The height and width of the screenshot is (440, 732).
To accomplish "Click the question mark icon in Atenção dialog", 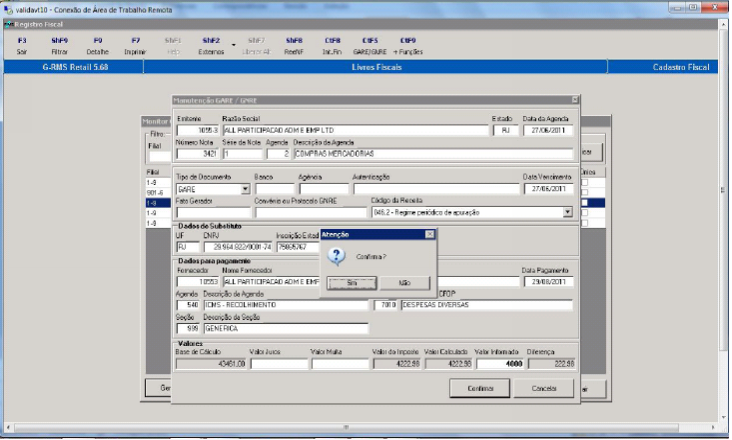I will click(x=337, y=256).
